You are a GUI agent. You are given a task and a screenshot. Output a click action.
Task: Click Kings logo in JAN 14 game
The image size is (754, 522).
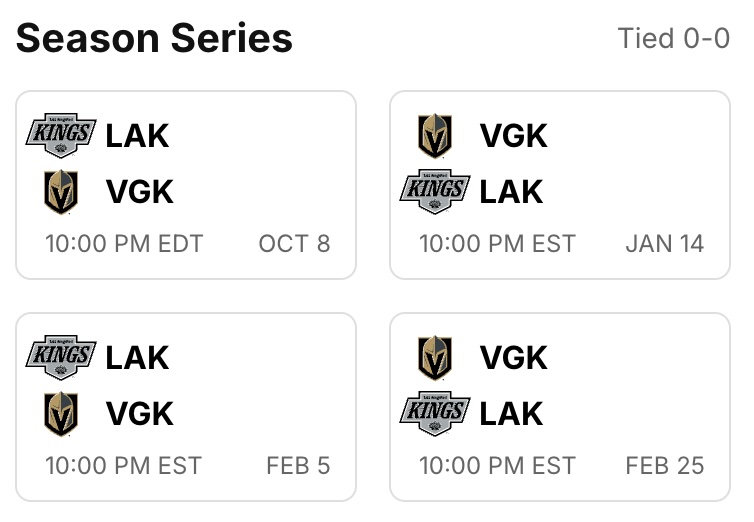(435, 192)
